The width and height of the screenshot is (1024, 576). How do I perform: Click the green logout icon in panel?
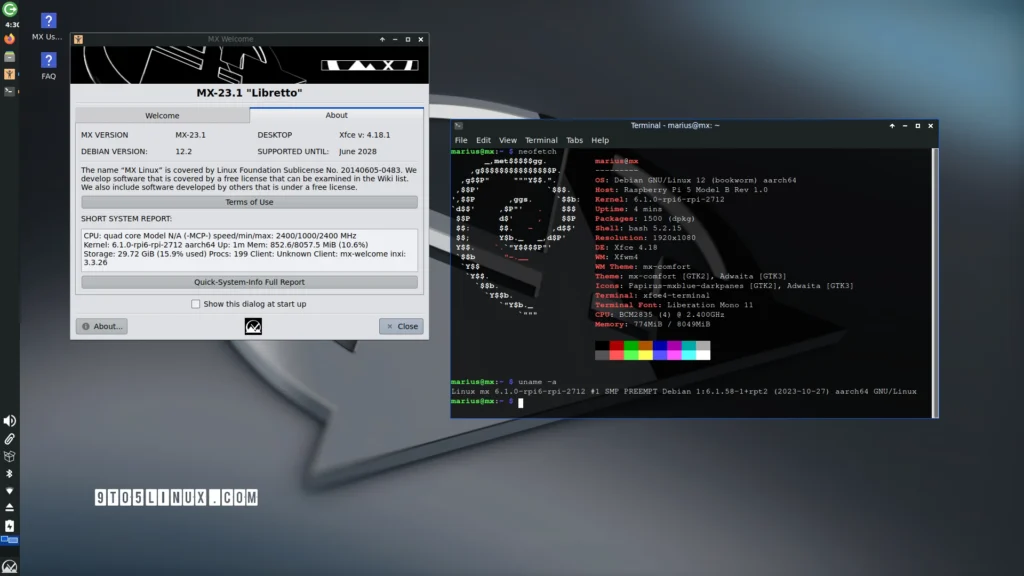pos(9,9)
